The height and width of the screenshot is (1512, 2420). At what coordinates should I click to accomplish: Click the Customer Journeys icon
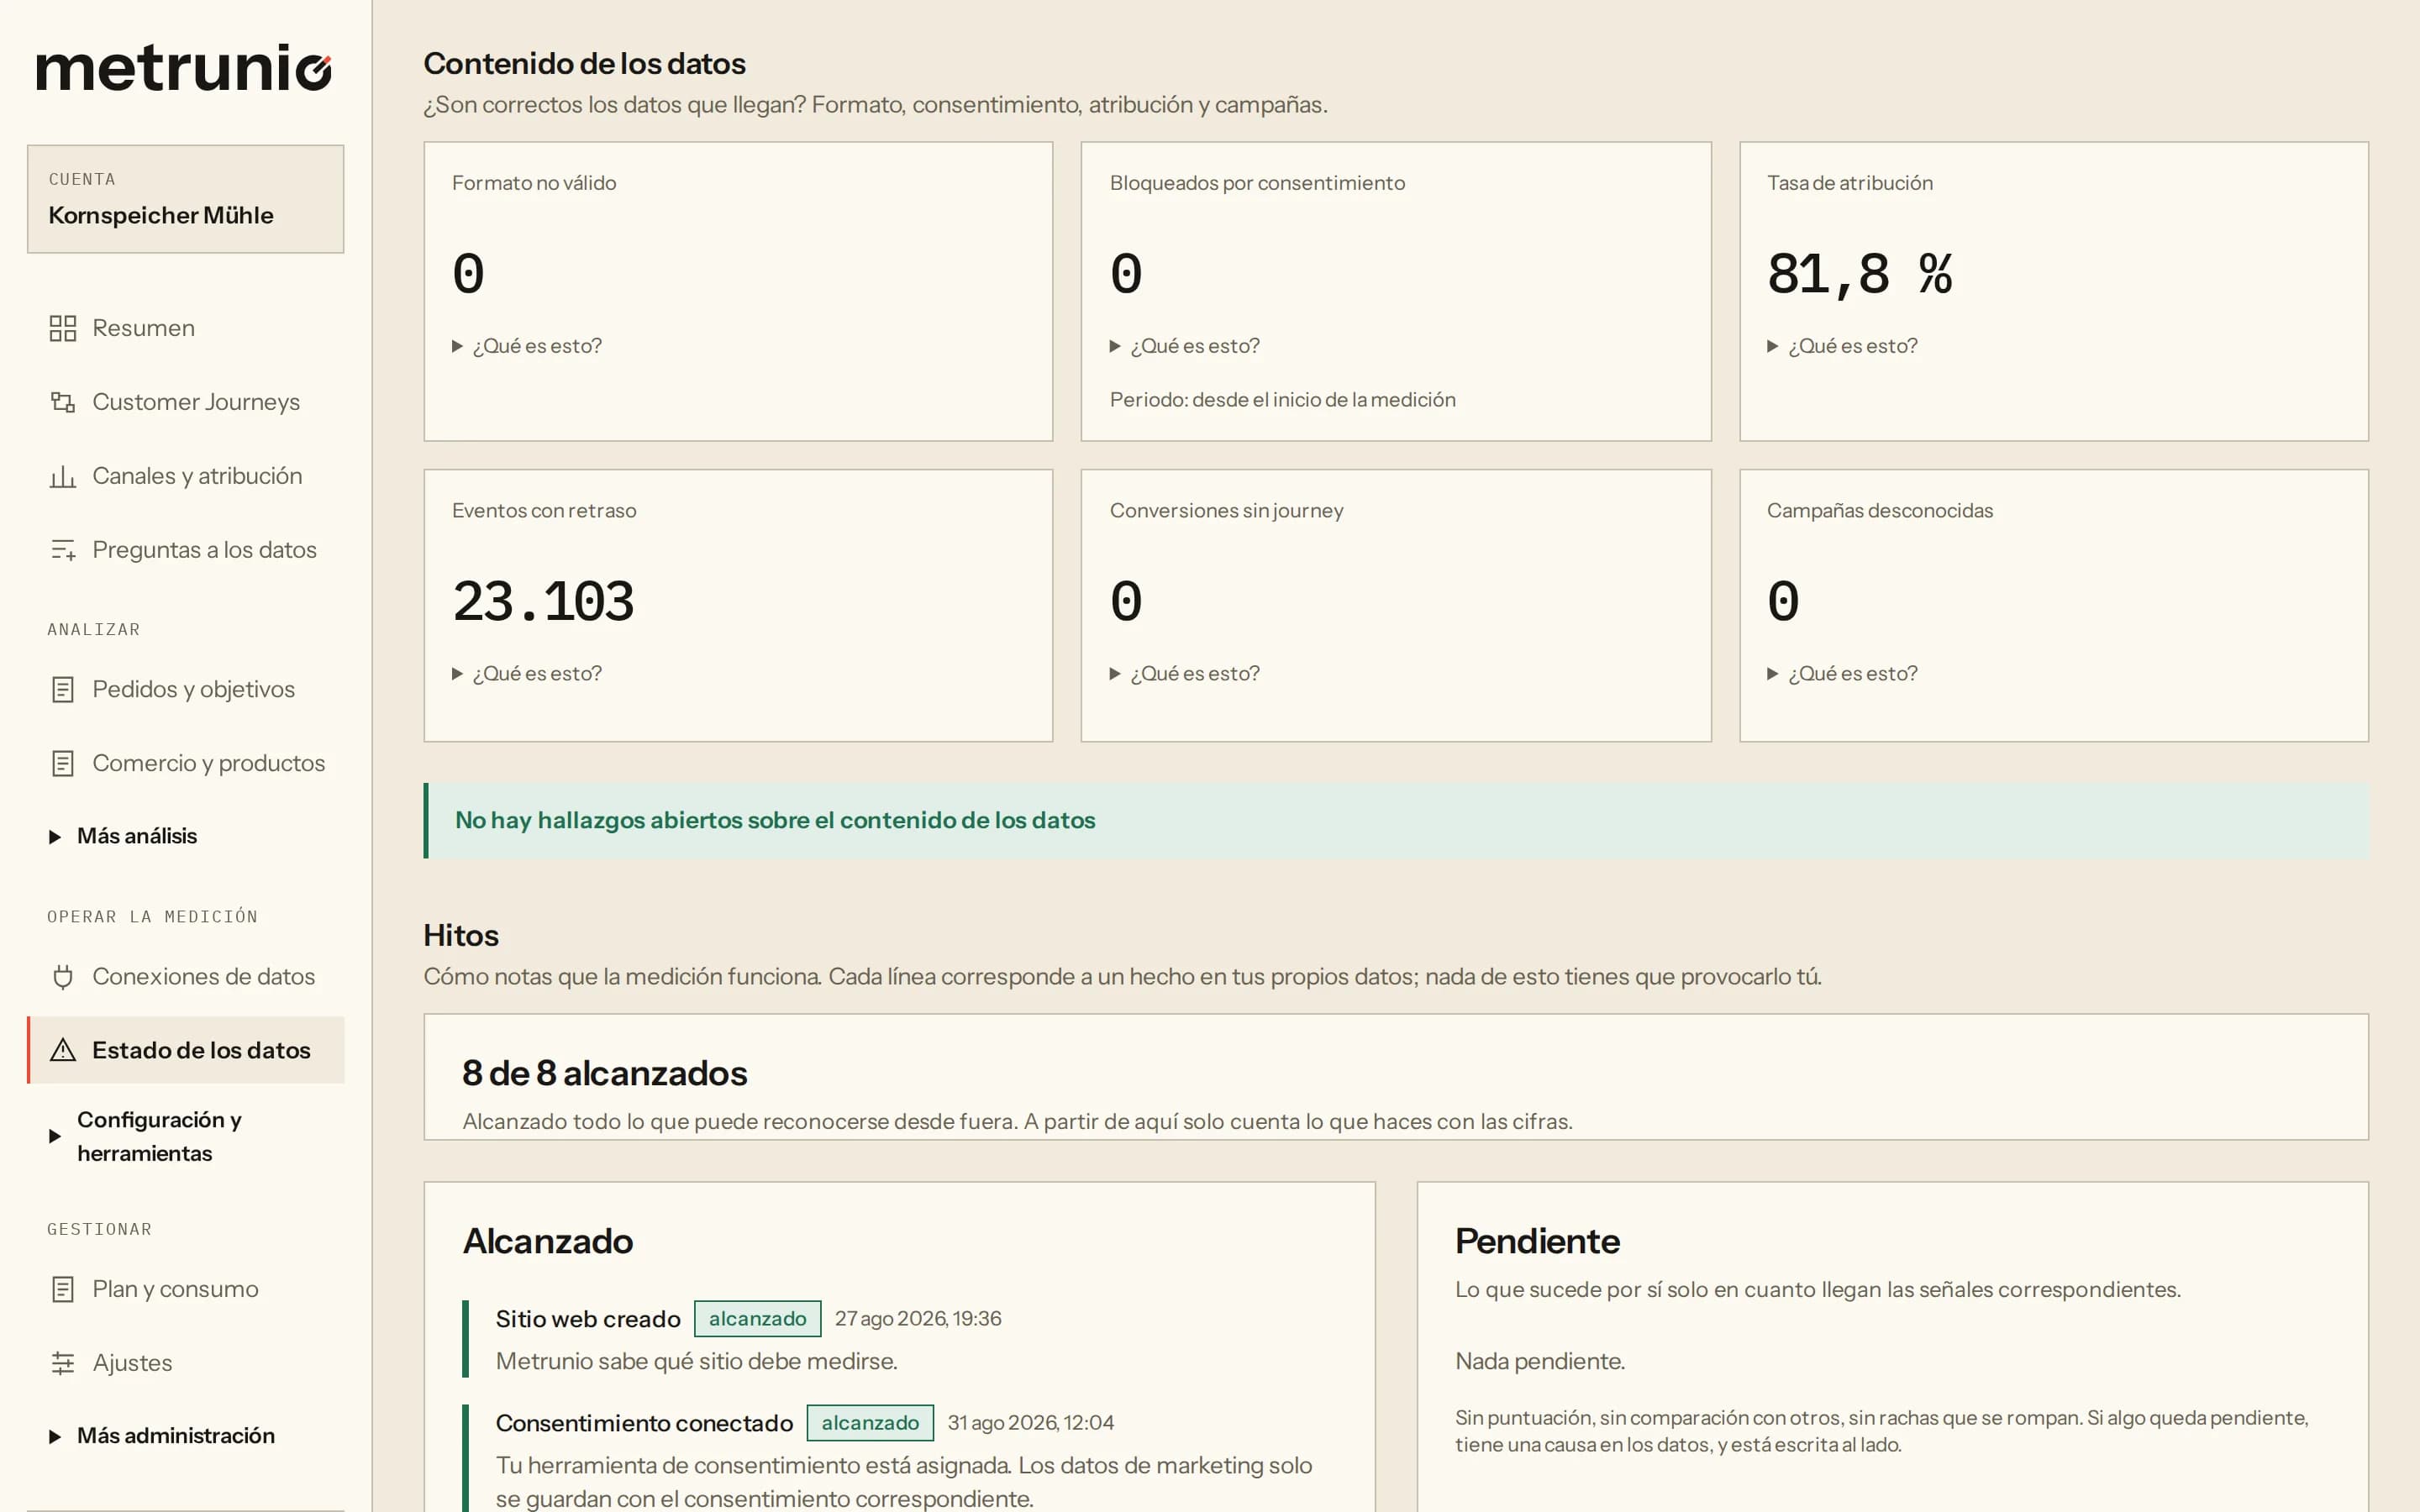63,402
